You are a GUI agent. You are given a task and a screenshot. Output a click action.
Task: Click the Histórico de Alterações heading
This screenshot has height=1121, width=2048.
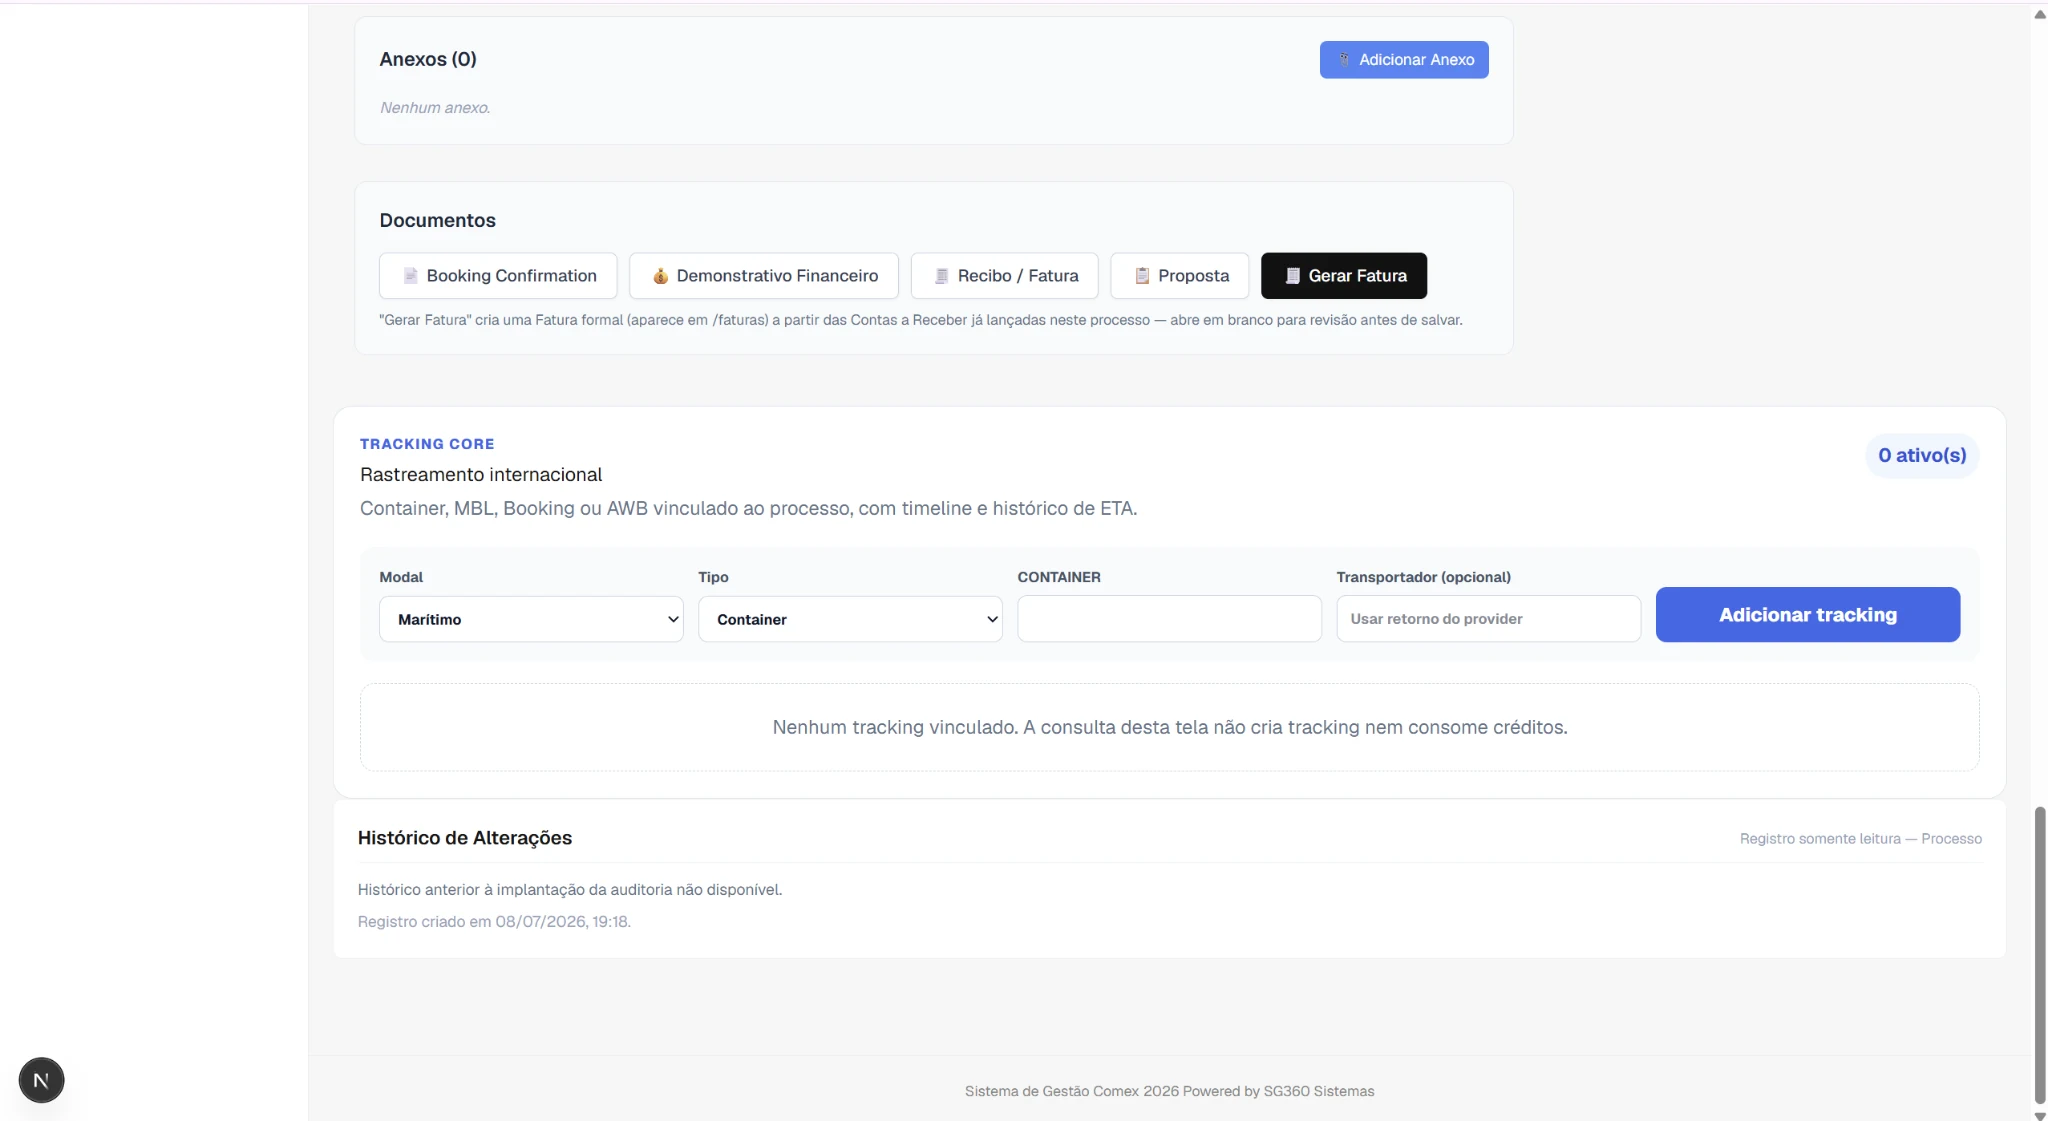[465, 838]
